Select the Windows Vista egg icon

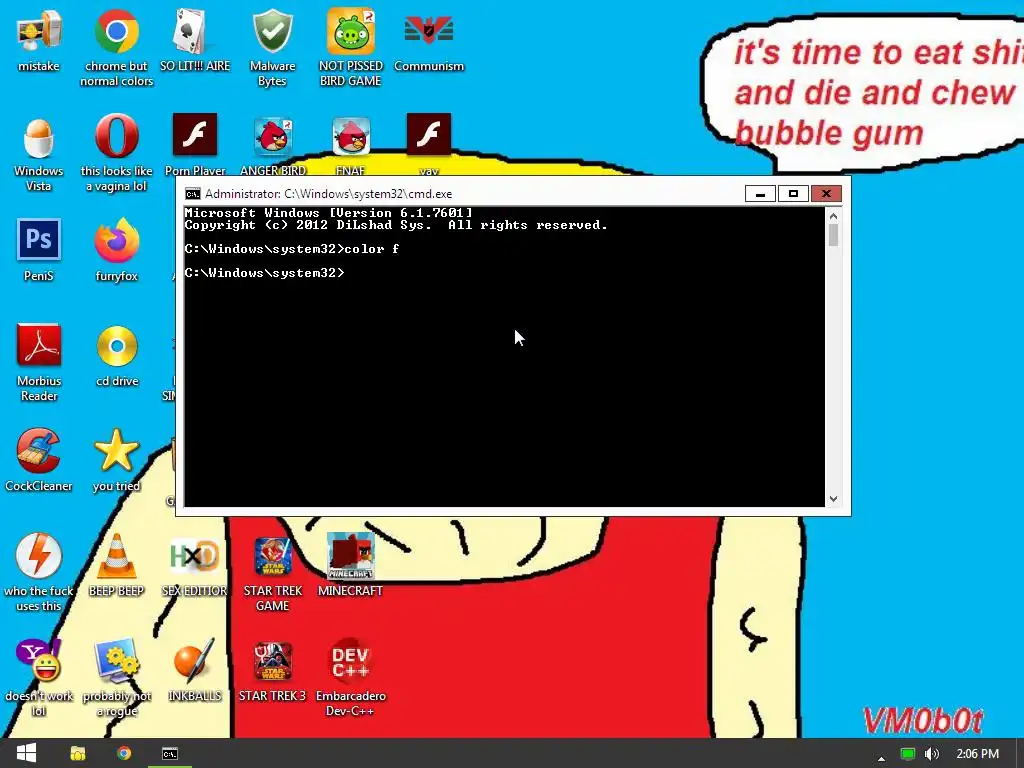39,137
